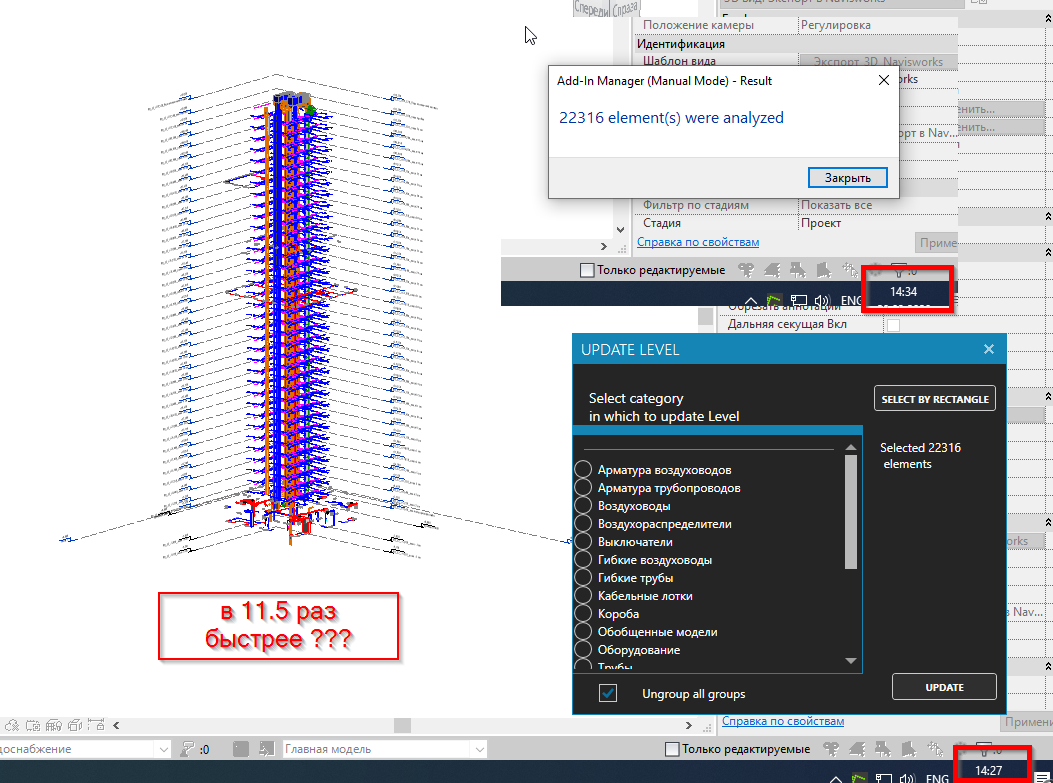Screen dimensions: 1053x783
Task: Click view horizontal scrollbar right arrow
Action: pos(688,725)
